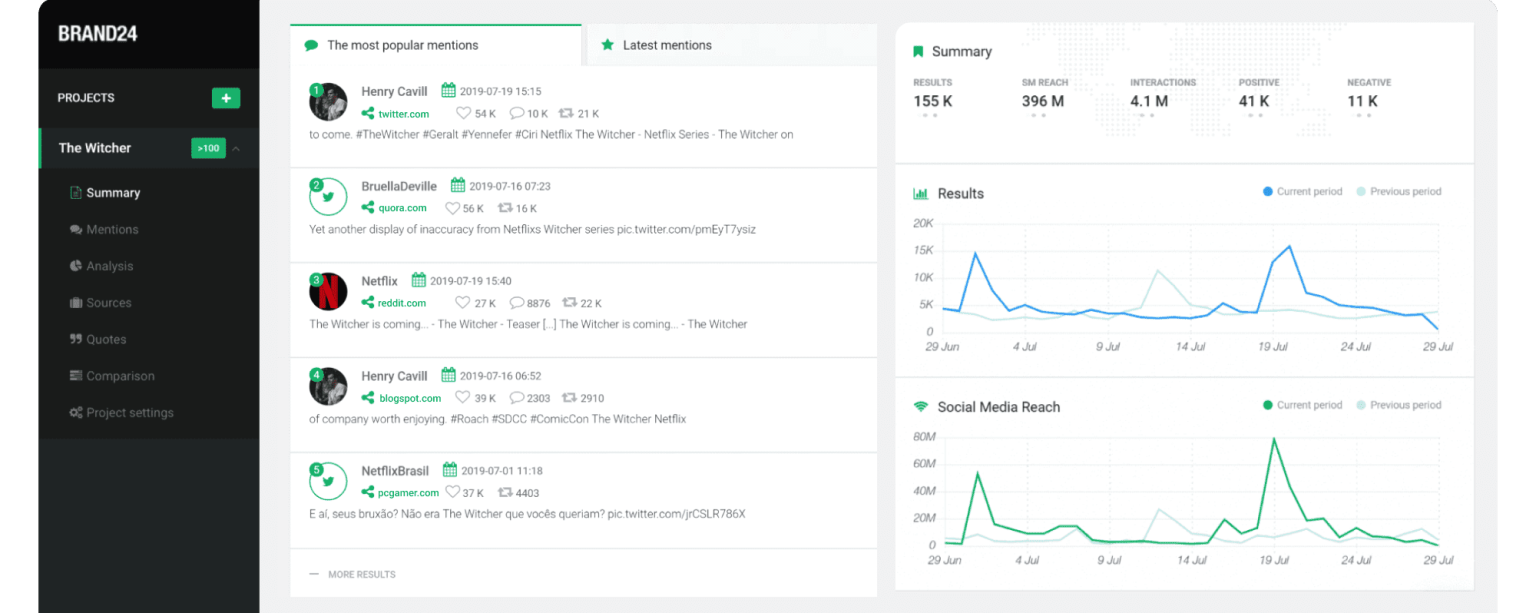Viewport: 1536px width, 613px height.
Task: Open the reddit.com source link
Action: click(401, 303)
